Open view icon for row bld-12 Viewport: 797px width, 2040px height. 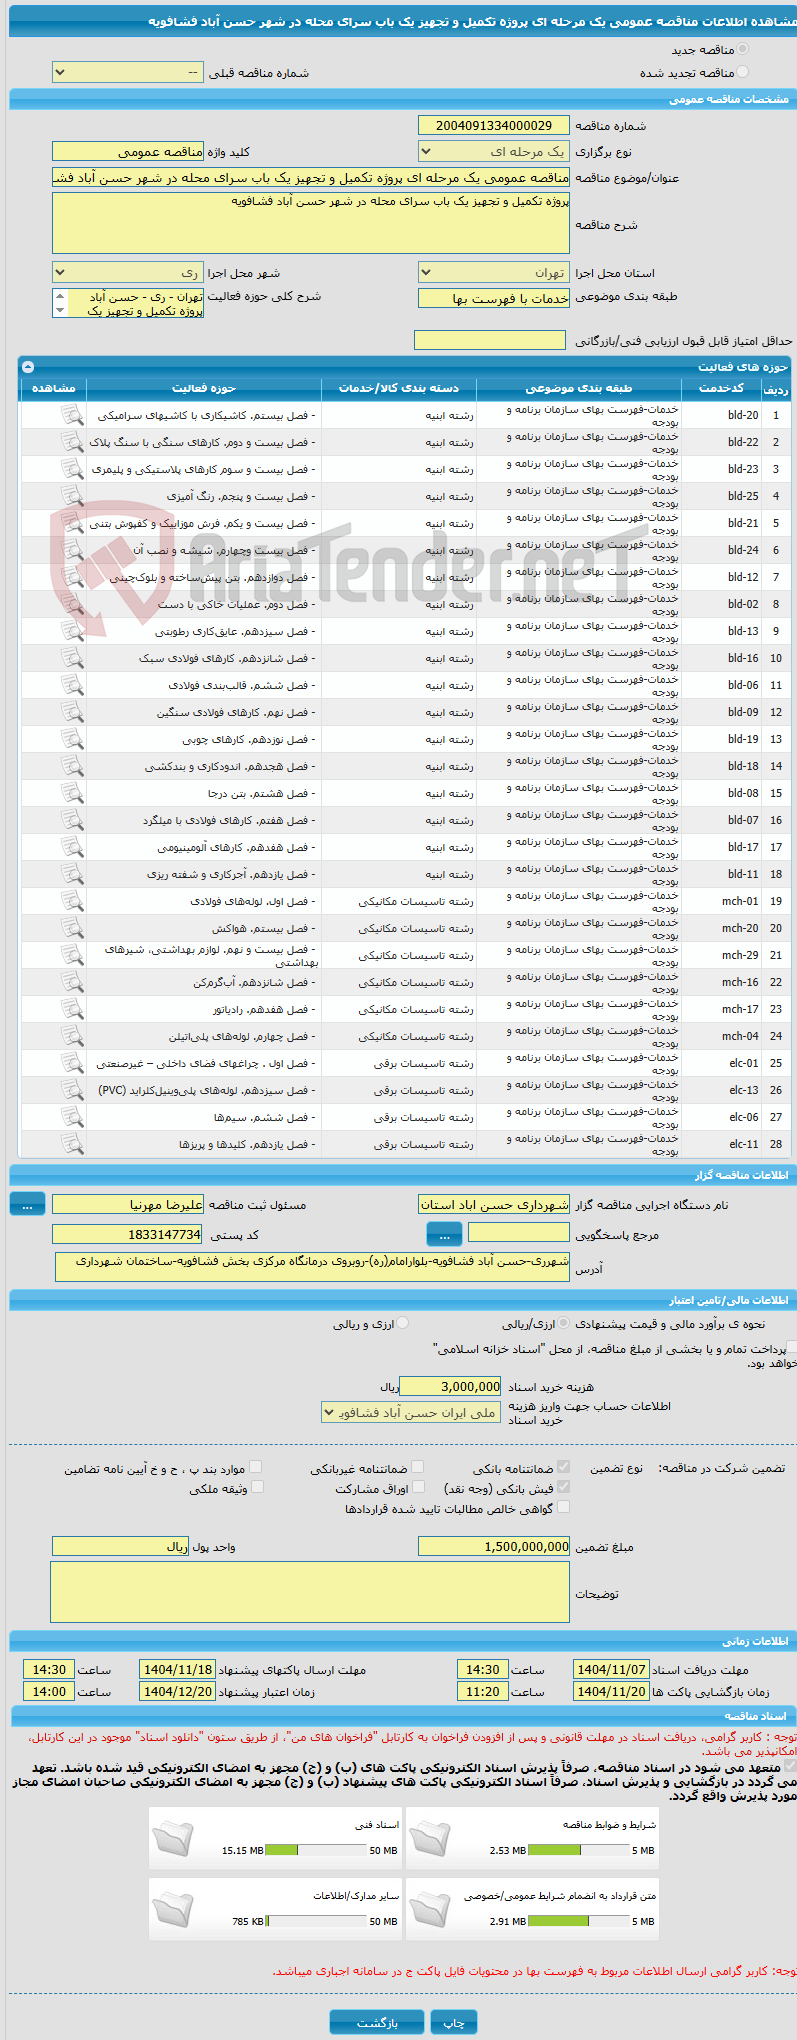pyautogui.click(x=72, y=577)
